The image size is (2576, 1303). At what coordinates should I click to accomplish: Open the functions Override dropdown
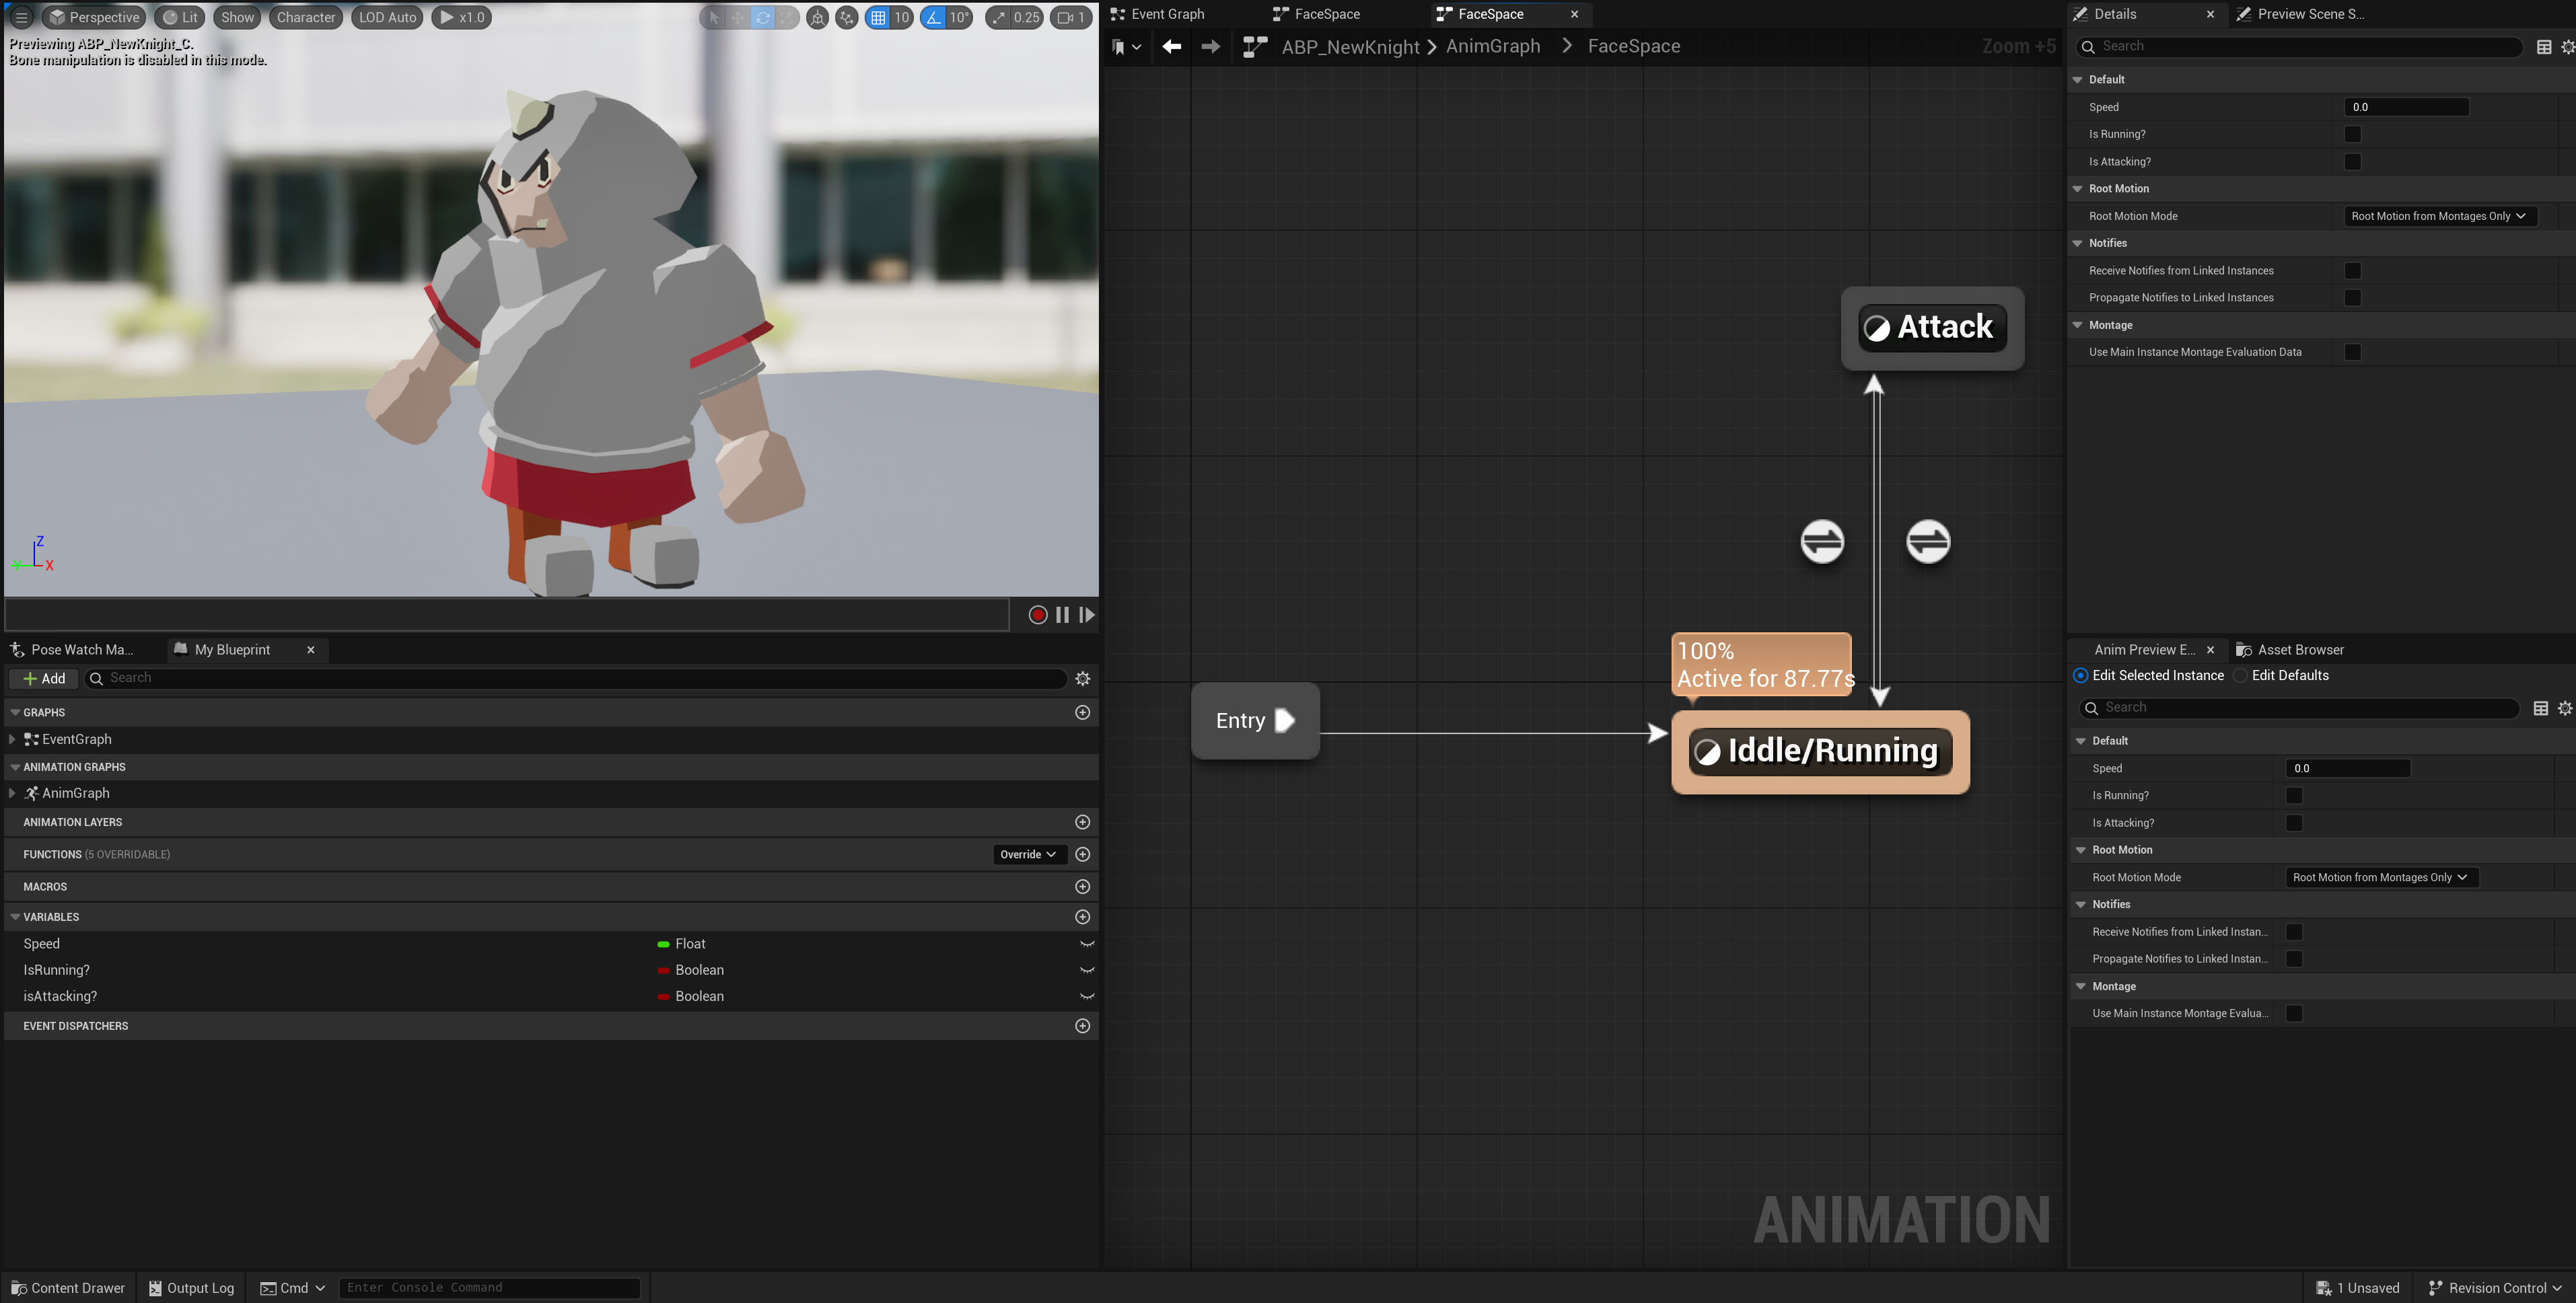tap(1029, 854)
